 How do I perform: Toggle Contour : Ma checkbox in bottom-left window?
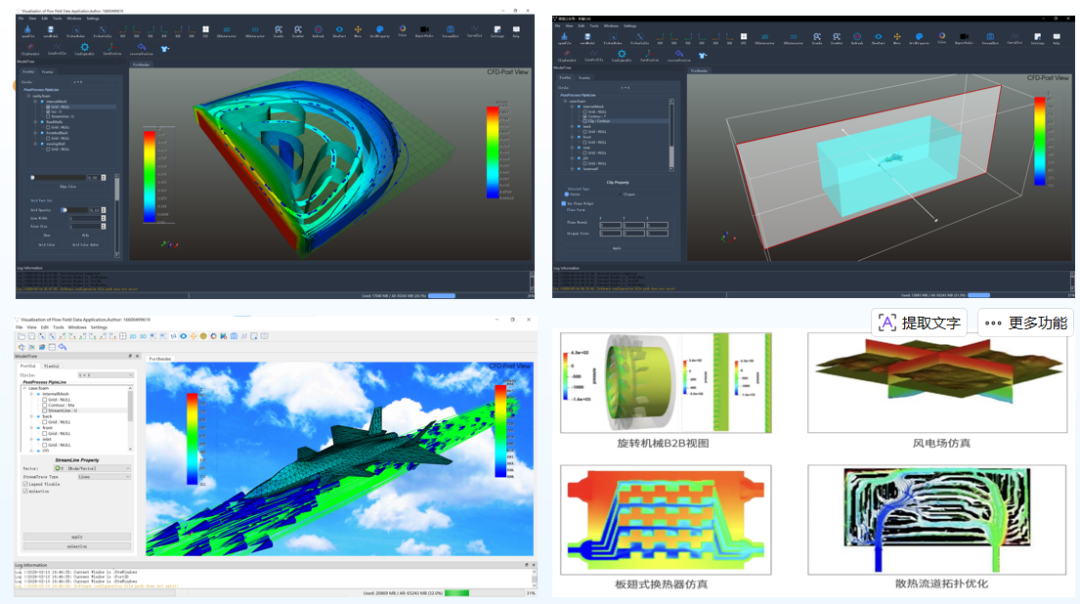click(45, 405)
